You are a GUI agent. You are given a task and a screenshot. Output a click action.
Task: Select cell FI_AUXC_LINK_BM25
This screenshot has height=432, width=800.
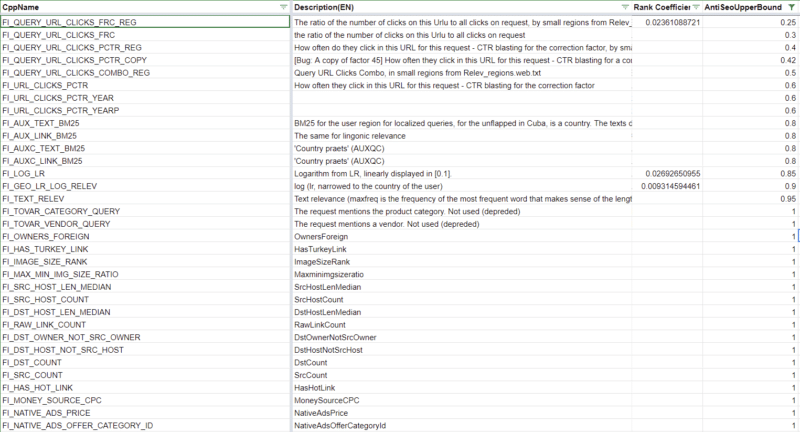click(x=145, y=161)
